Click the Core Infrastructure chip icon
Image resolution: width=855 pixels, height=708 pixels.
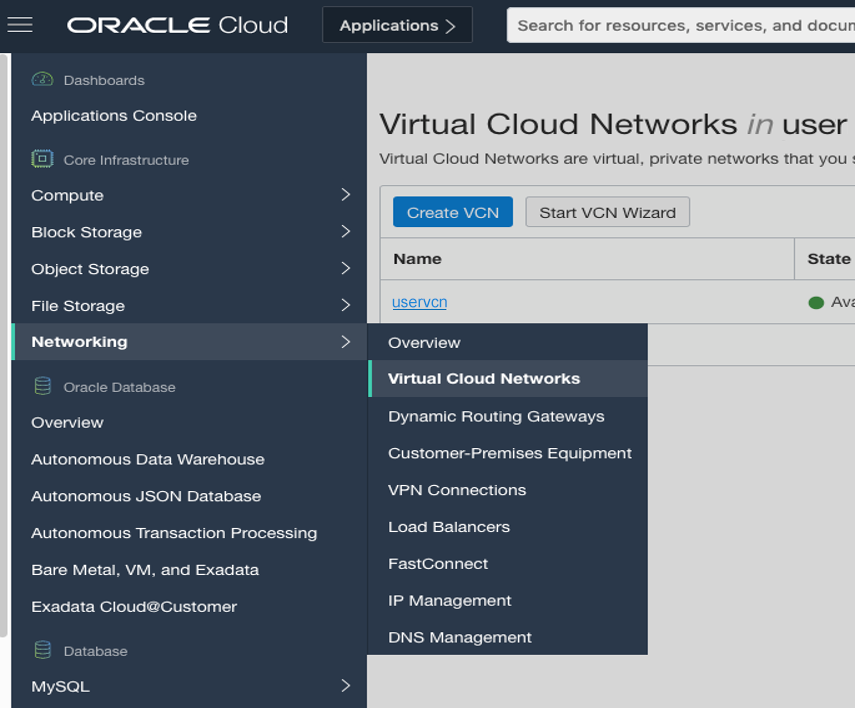pyautogui.click(x=42, y=159)
